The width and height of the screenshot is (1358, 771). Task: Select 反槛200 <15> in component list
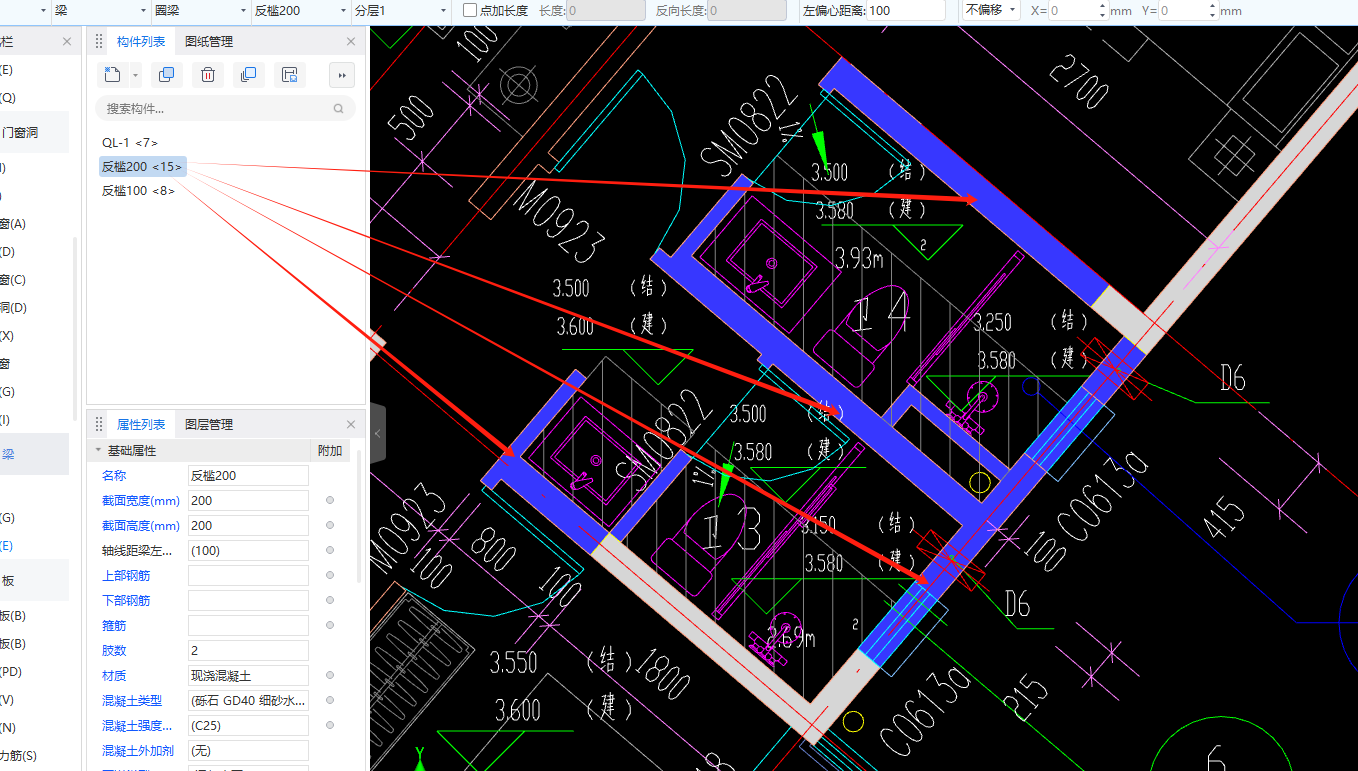point(142,167)
